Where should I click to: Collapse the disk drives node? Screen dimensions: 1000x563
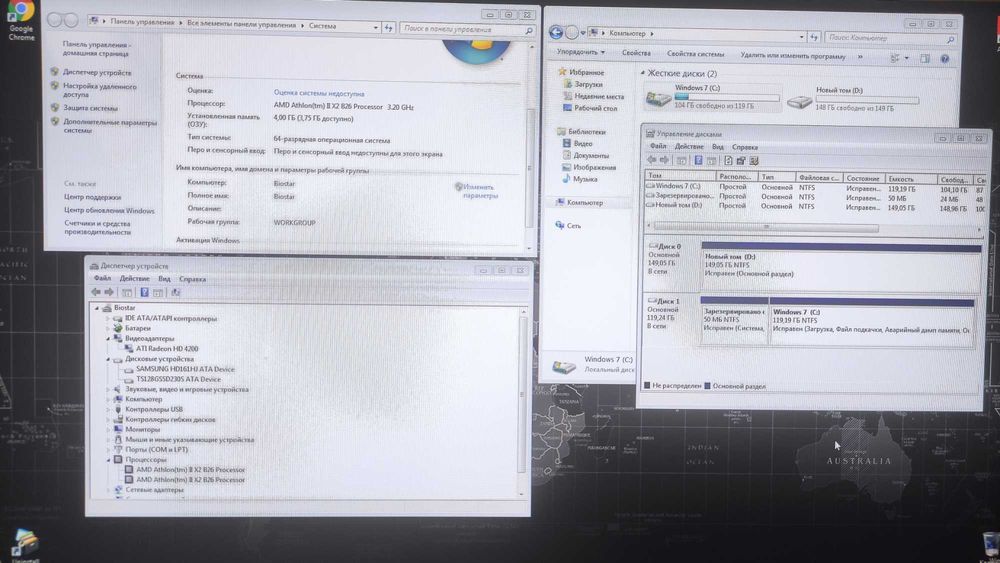pos(108,359)
